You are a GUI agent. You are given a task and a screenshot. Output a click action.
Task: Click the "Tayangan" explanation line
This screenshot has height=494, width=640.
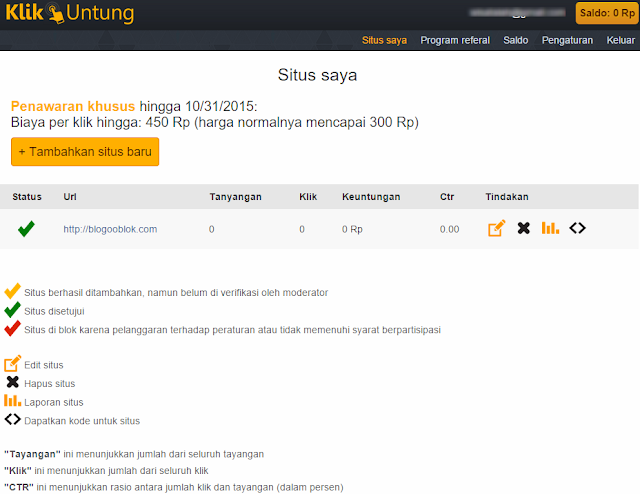pyautogui.click(x=134, y=454)
